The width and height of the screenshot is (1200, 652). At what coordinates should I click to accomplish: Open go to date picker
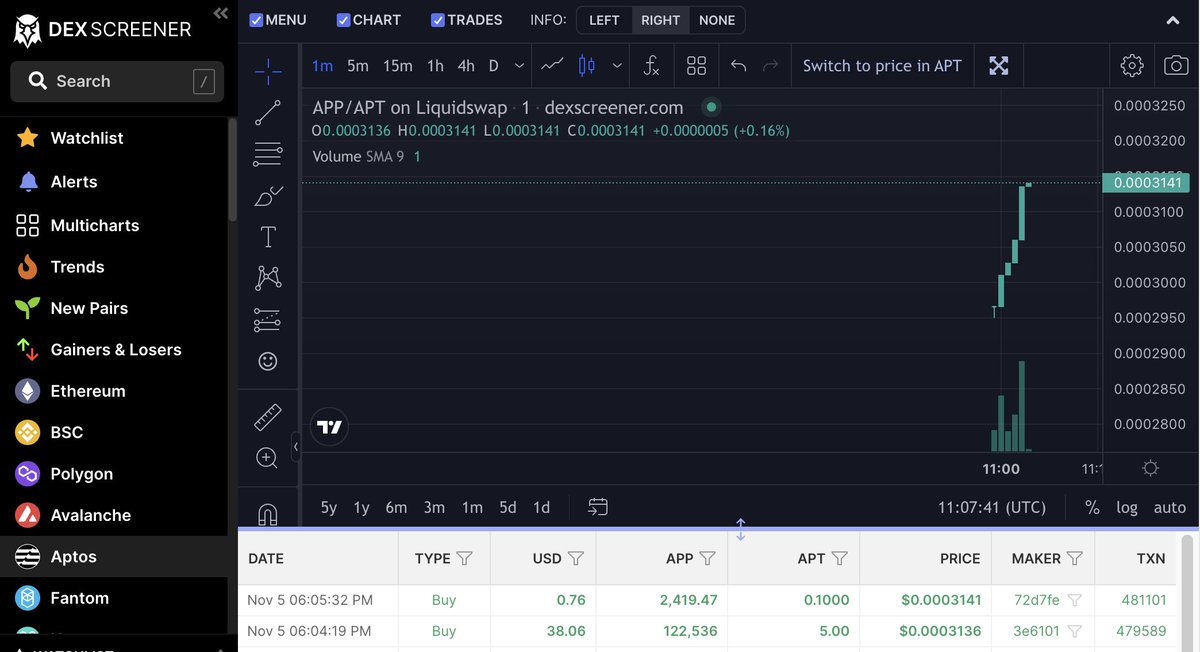[598, 507]
